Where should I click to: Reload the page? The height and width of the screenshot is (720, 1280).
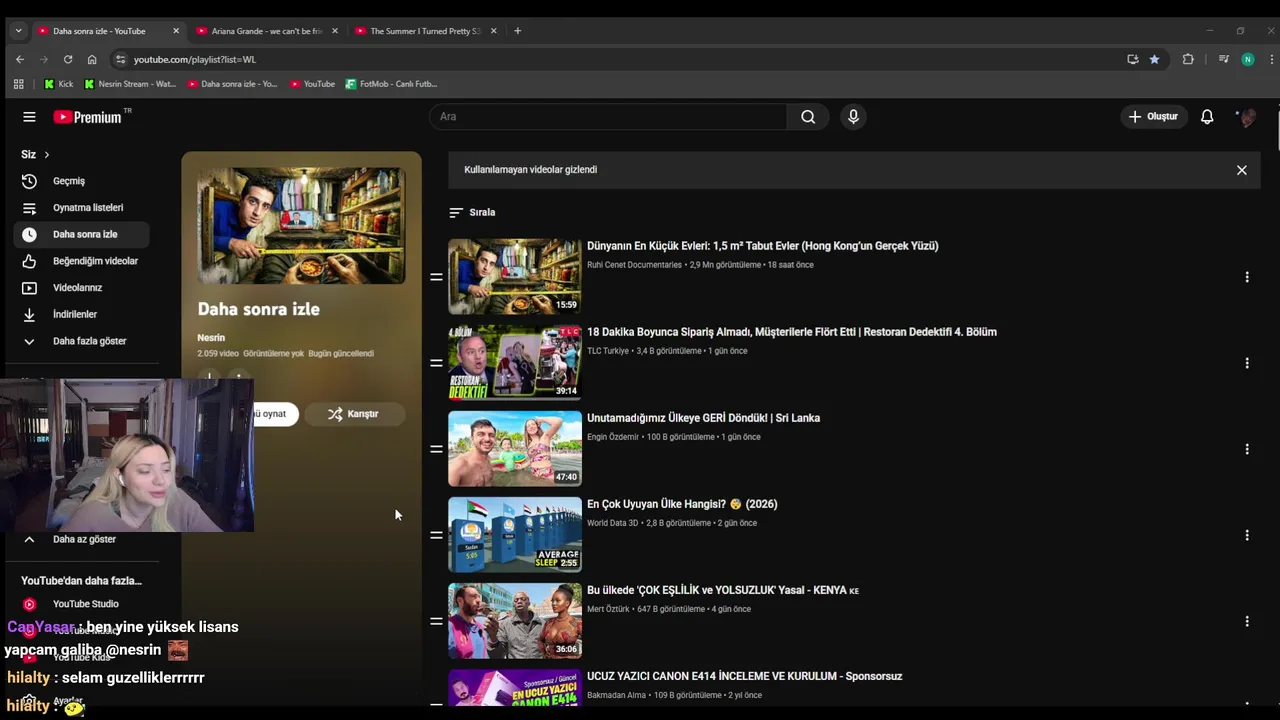(68, 59)
